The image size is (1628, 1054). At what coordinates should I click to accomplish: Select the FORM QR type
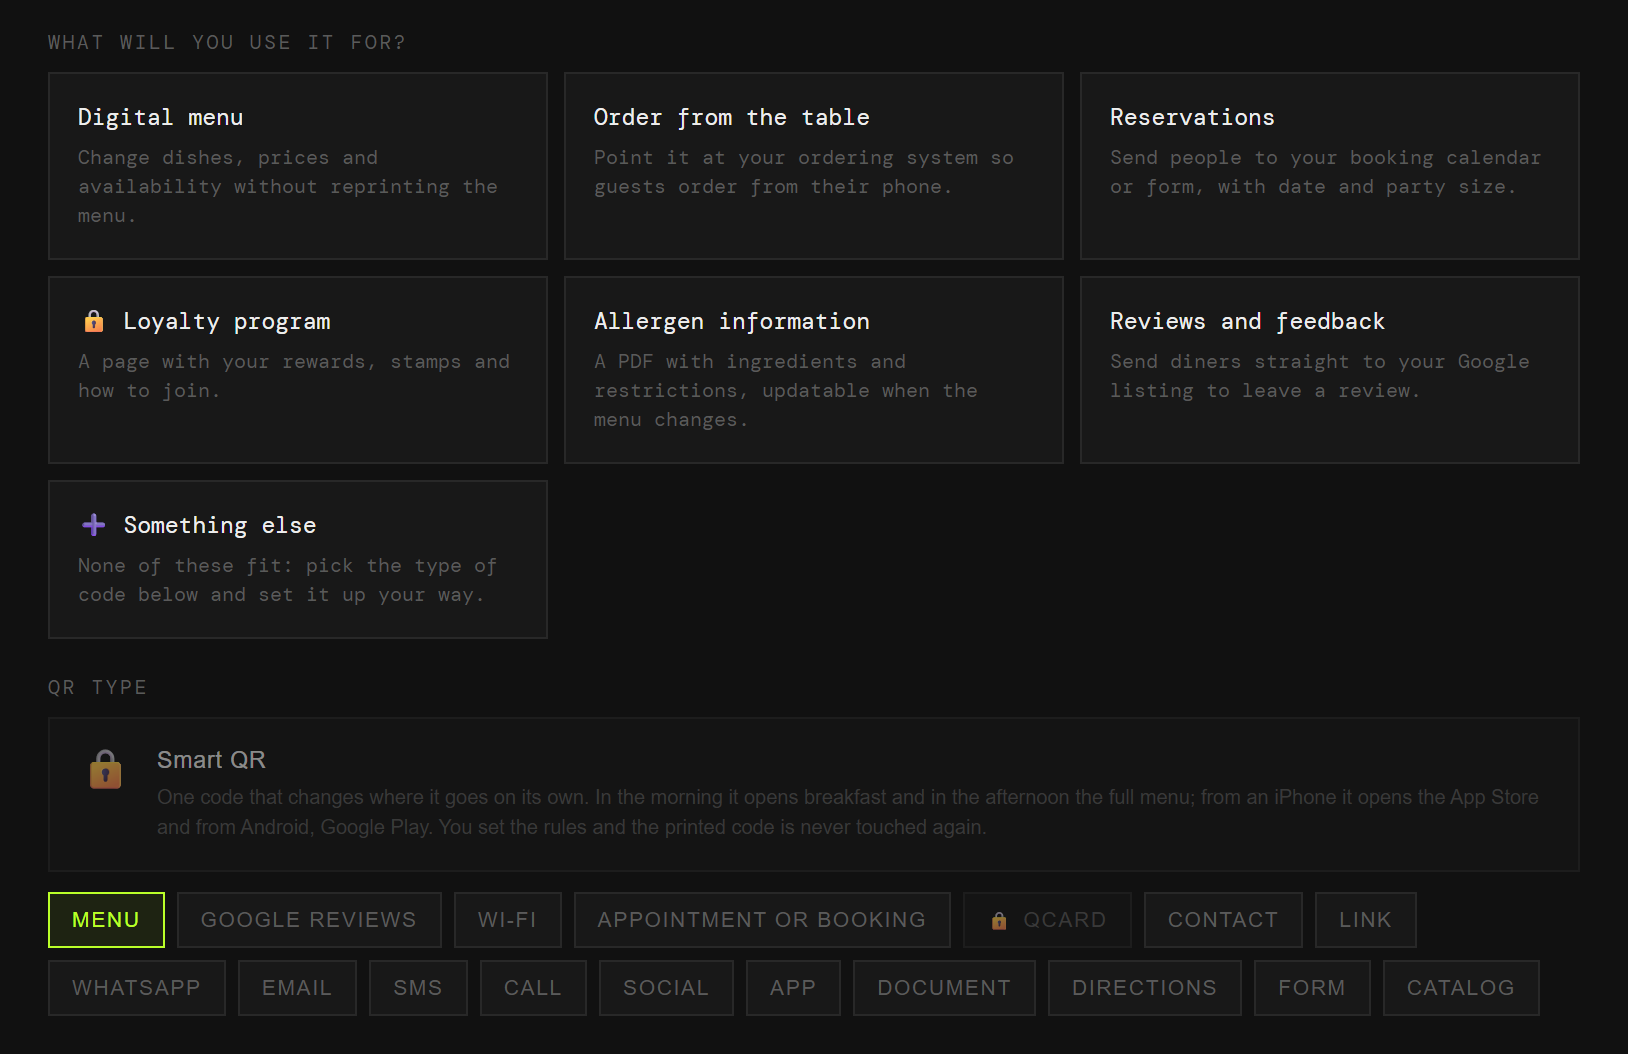coord(1312,988)
